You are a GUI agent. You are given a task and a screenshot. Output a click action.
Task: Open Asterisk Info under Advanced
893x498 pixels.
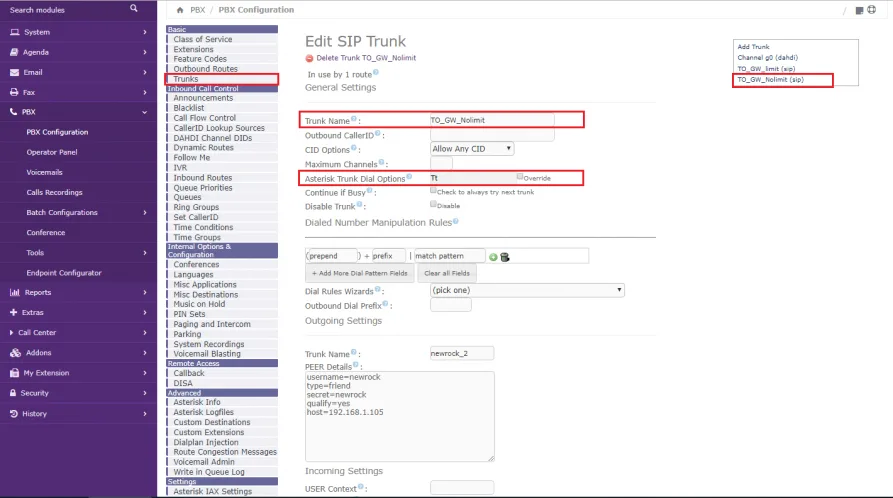click(x=196, y=402)
